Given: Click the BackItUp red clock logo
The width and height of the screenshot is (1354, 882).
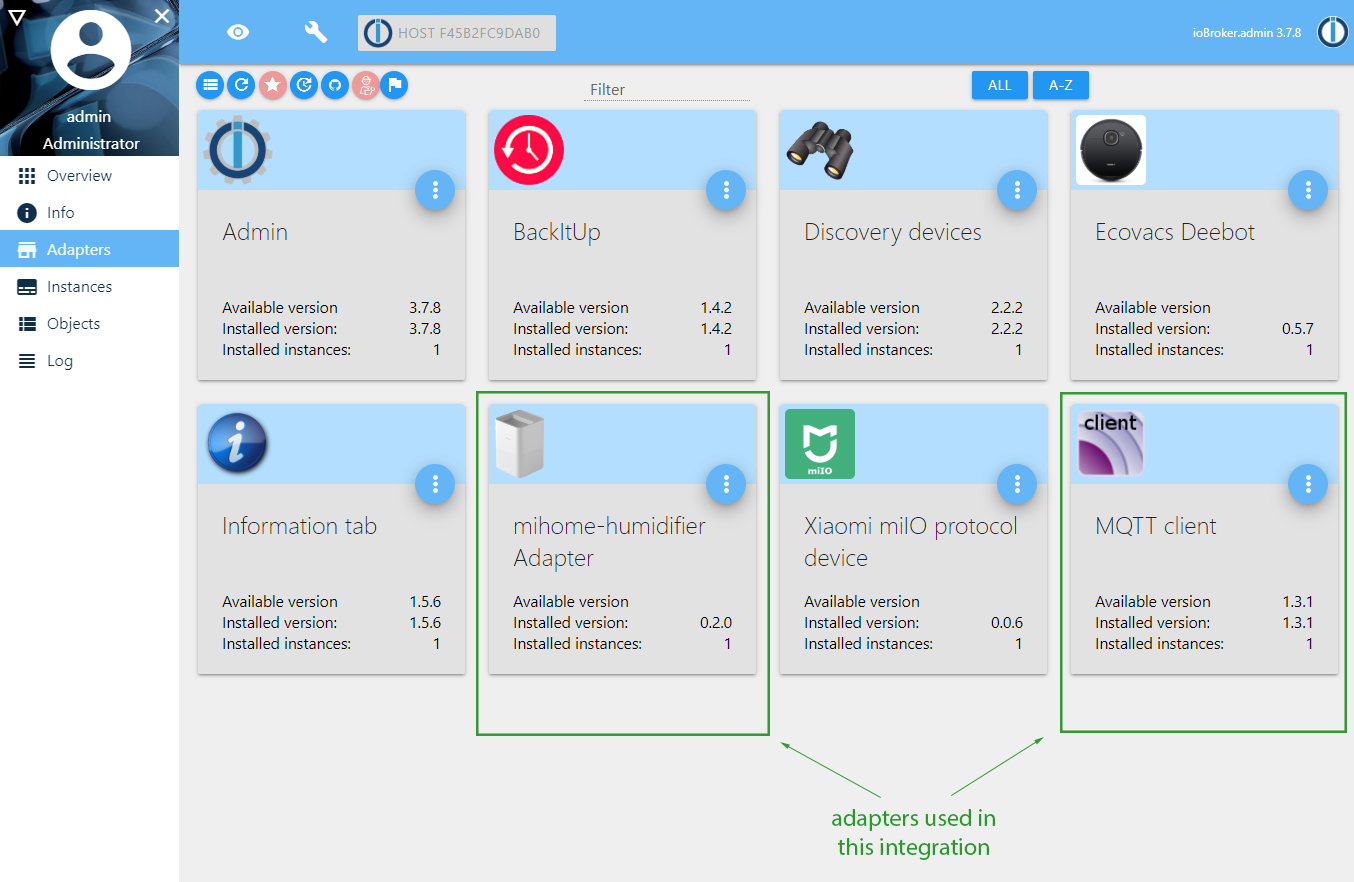Looking at the screenshot, I should tap(529, 150).
